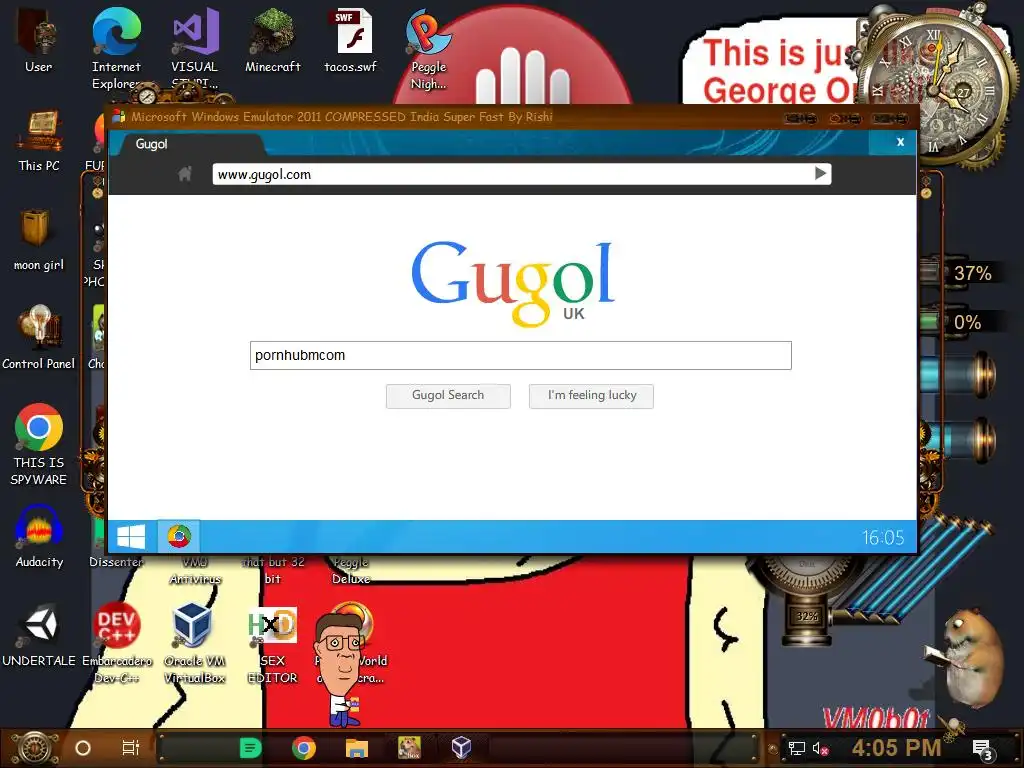Open the Audacity desktop icon
Image resolution: width=1024 pixels, height=768 pixels.
(x=39, y=537)
